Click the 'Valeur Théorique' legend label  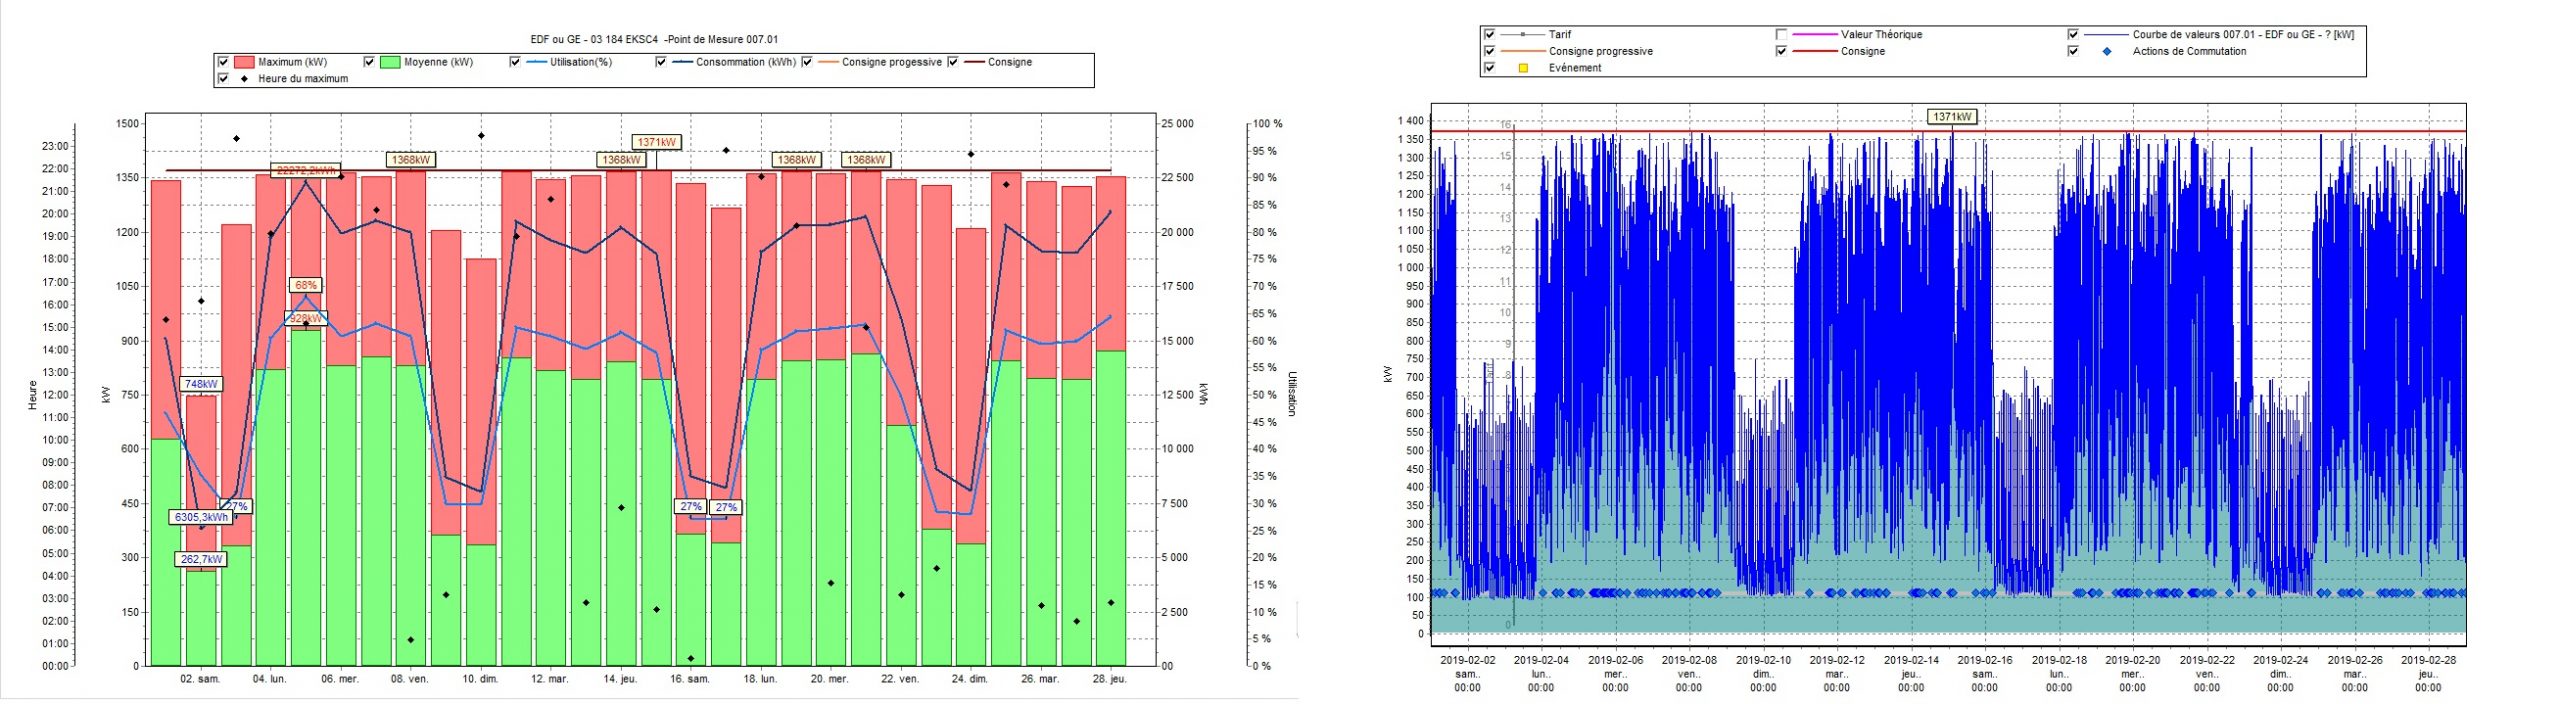(1881, 34)
